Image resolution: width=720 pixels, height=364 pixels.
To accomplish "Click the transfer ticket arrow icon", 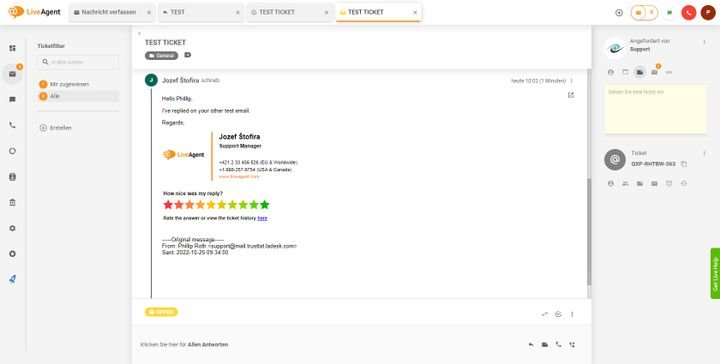I will (x=545, y=314).
